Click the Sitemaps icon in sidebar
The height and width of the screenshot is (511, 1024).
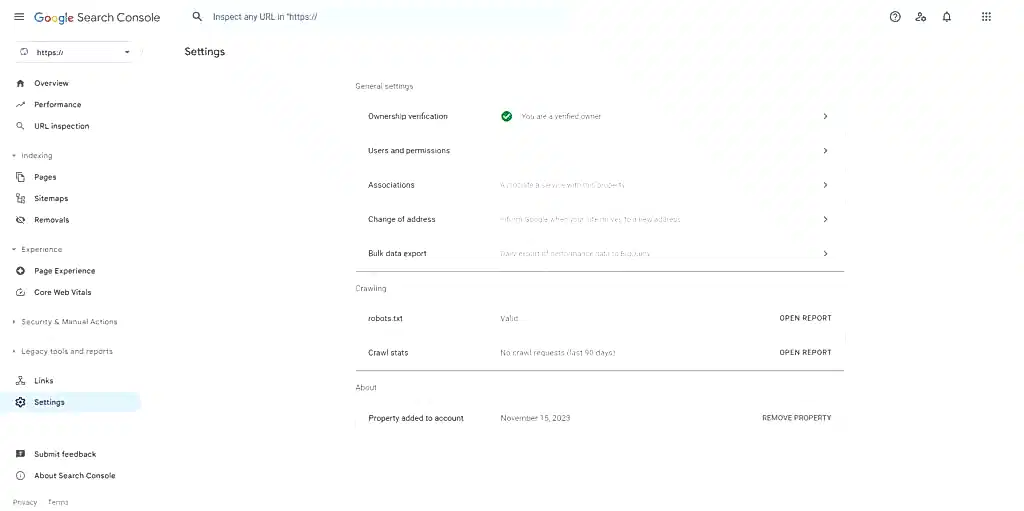coord(21,199)
